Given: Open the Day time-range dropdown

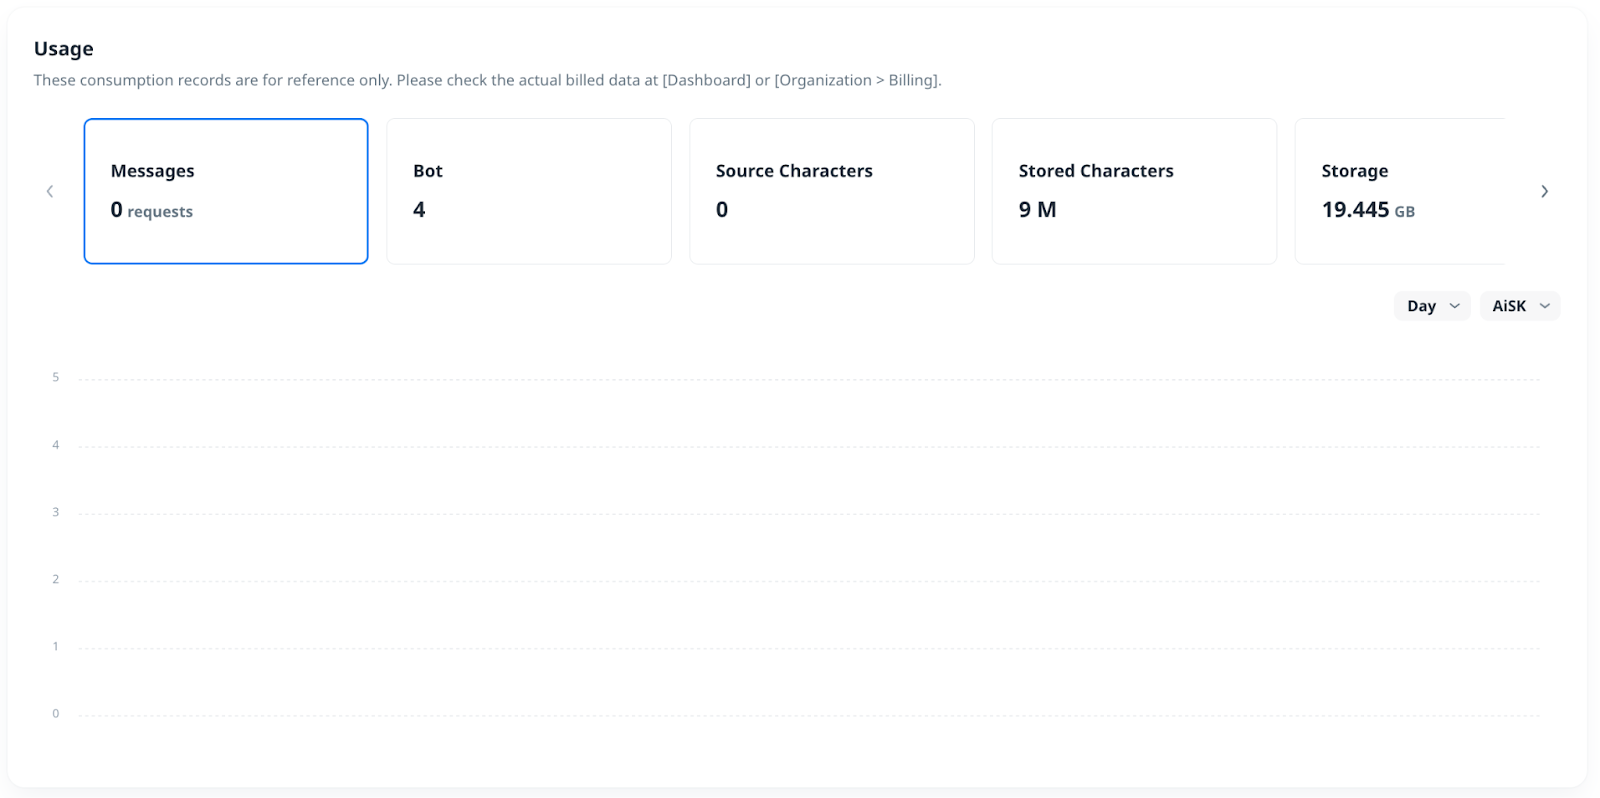Looking at the screenshot, I should pos(1431,306).
